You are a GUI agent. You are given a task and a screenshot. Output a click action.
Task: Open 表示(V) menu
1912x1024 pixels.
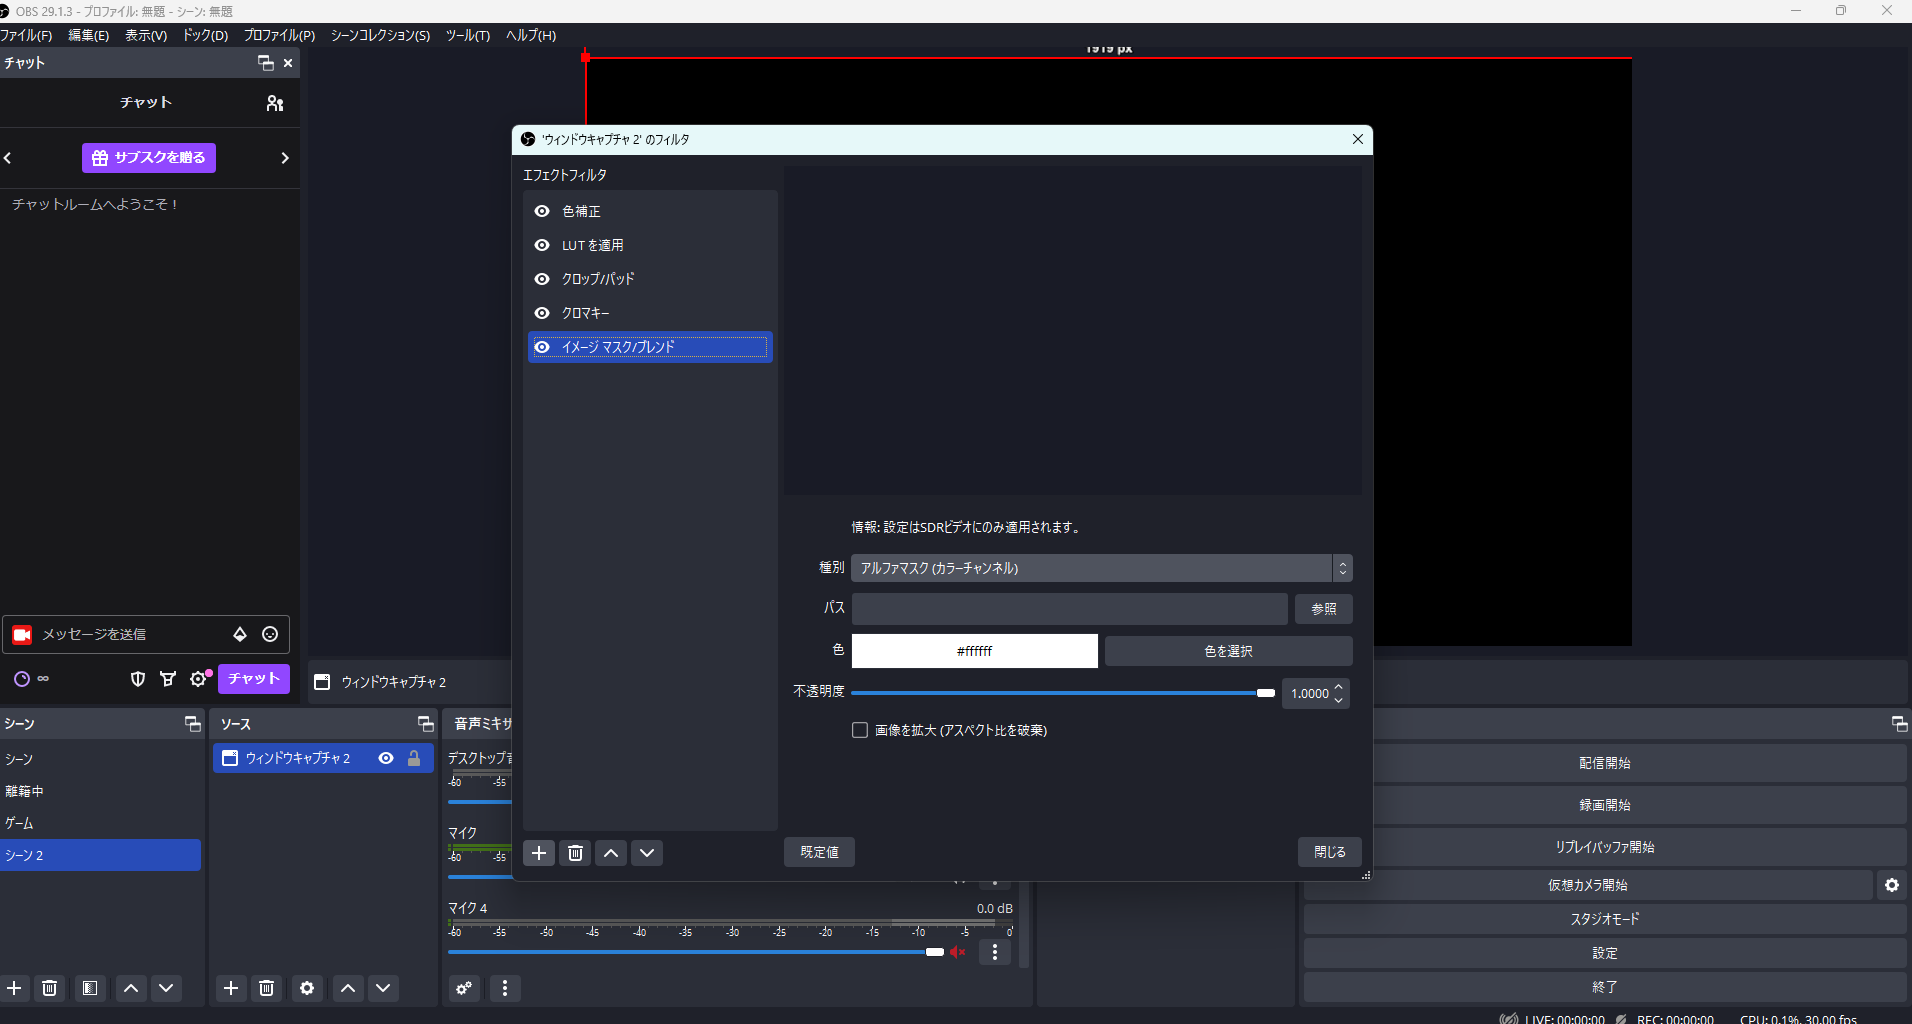pos(146,35)
